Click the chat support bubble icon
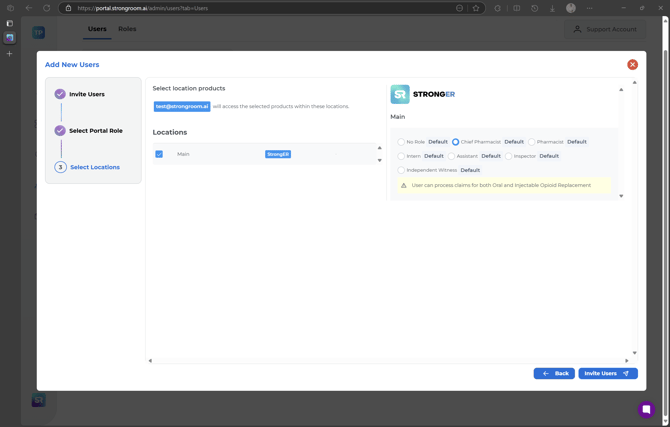This screenshot has width=670, height=427. click(x=646, y=409)
